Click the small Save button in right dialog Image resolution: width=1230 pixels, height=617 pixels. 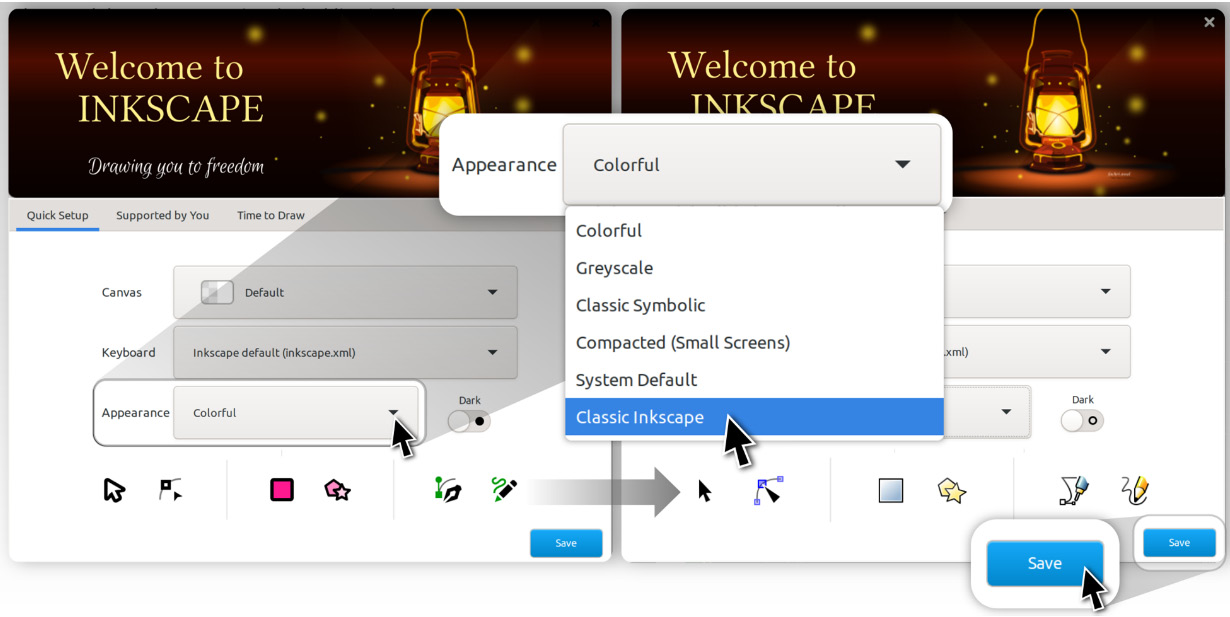click(x=1179, y=543)
